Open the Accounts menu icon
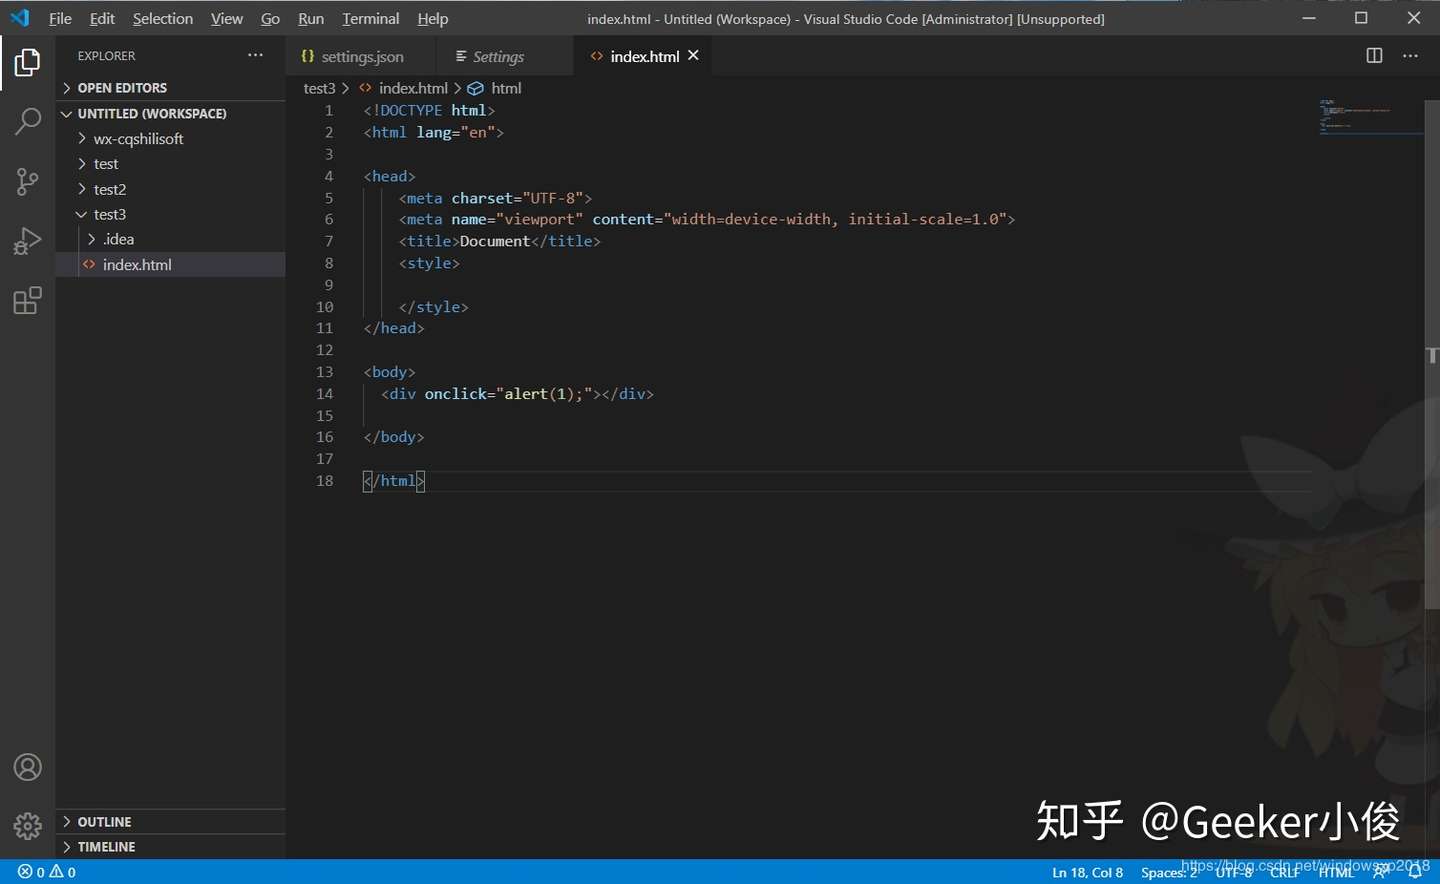 [x=27, y=768]
